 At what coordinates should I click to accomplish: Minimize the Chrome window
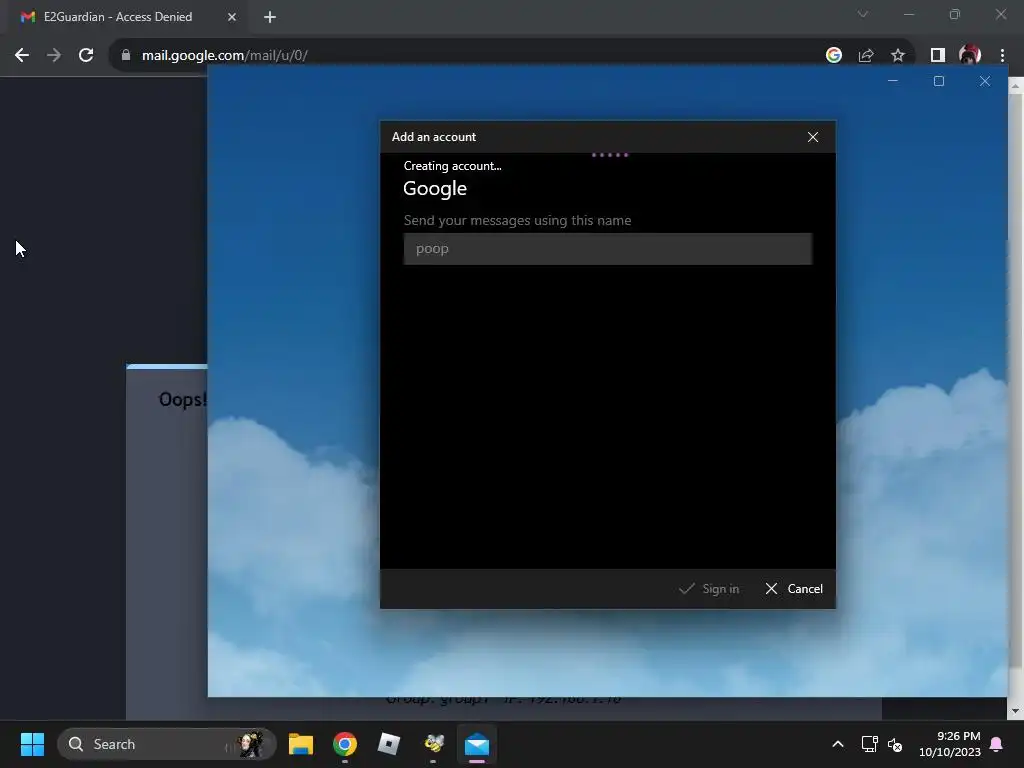(908, 14)
